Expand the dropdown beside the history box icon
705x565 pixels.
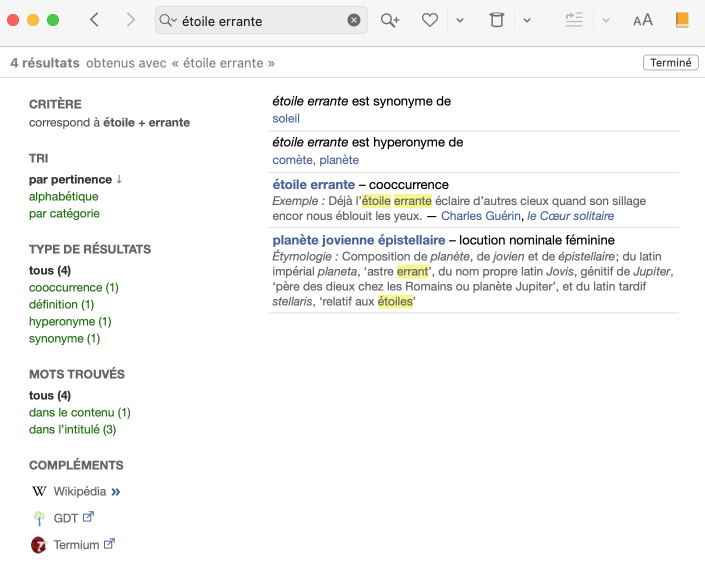coord(526,20)
